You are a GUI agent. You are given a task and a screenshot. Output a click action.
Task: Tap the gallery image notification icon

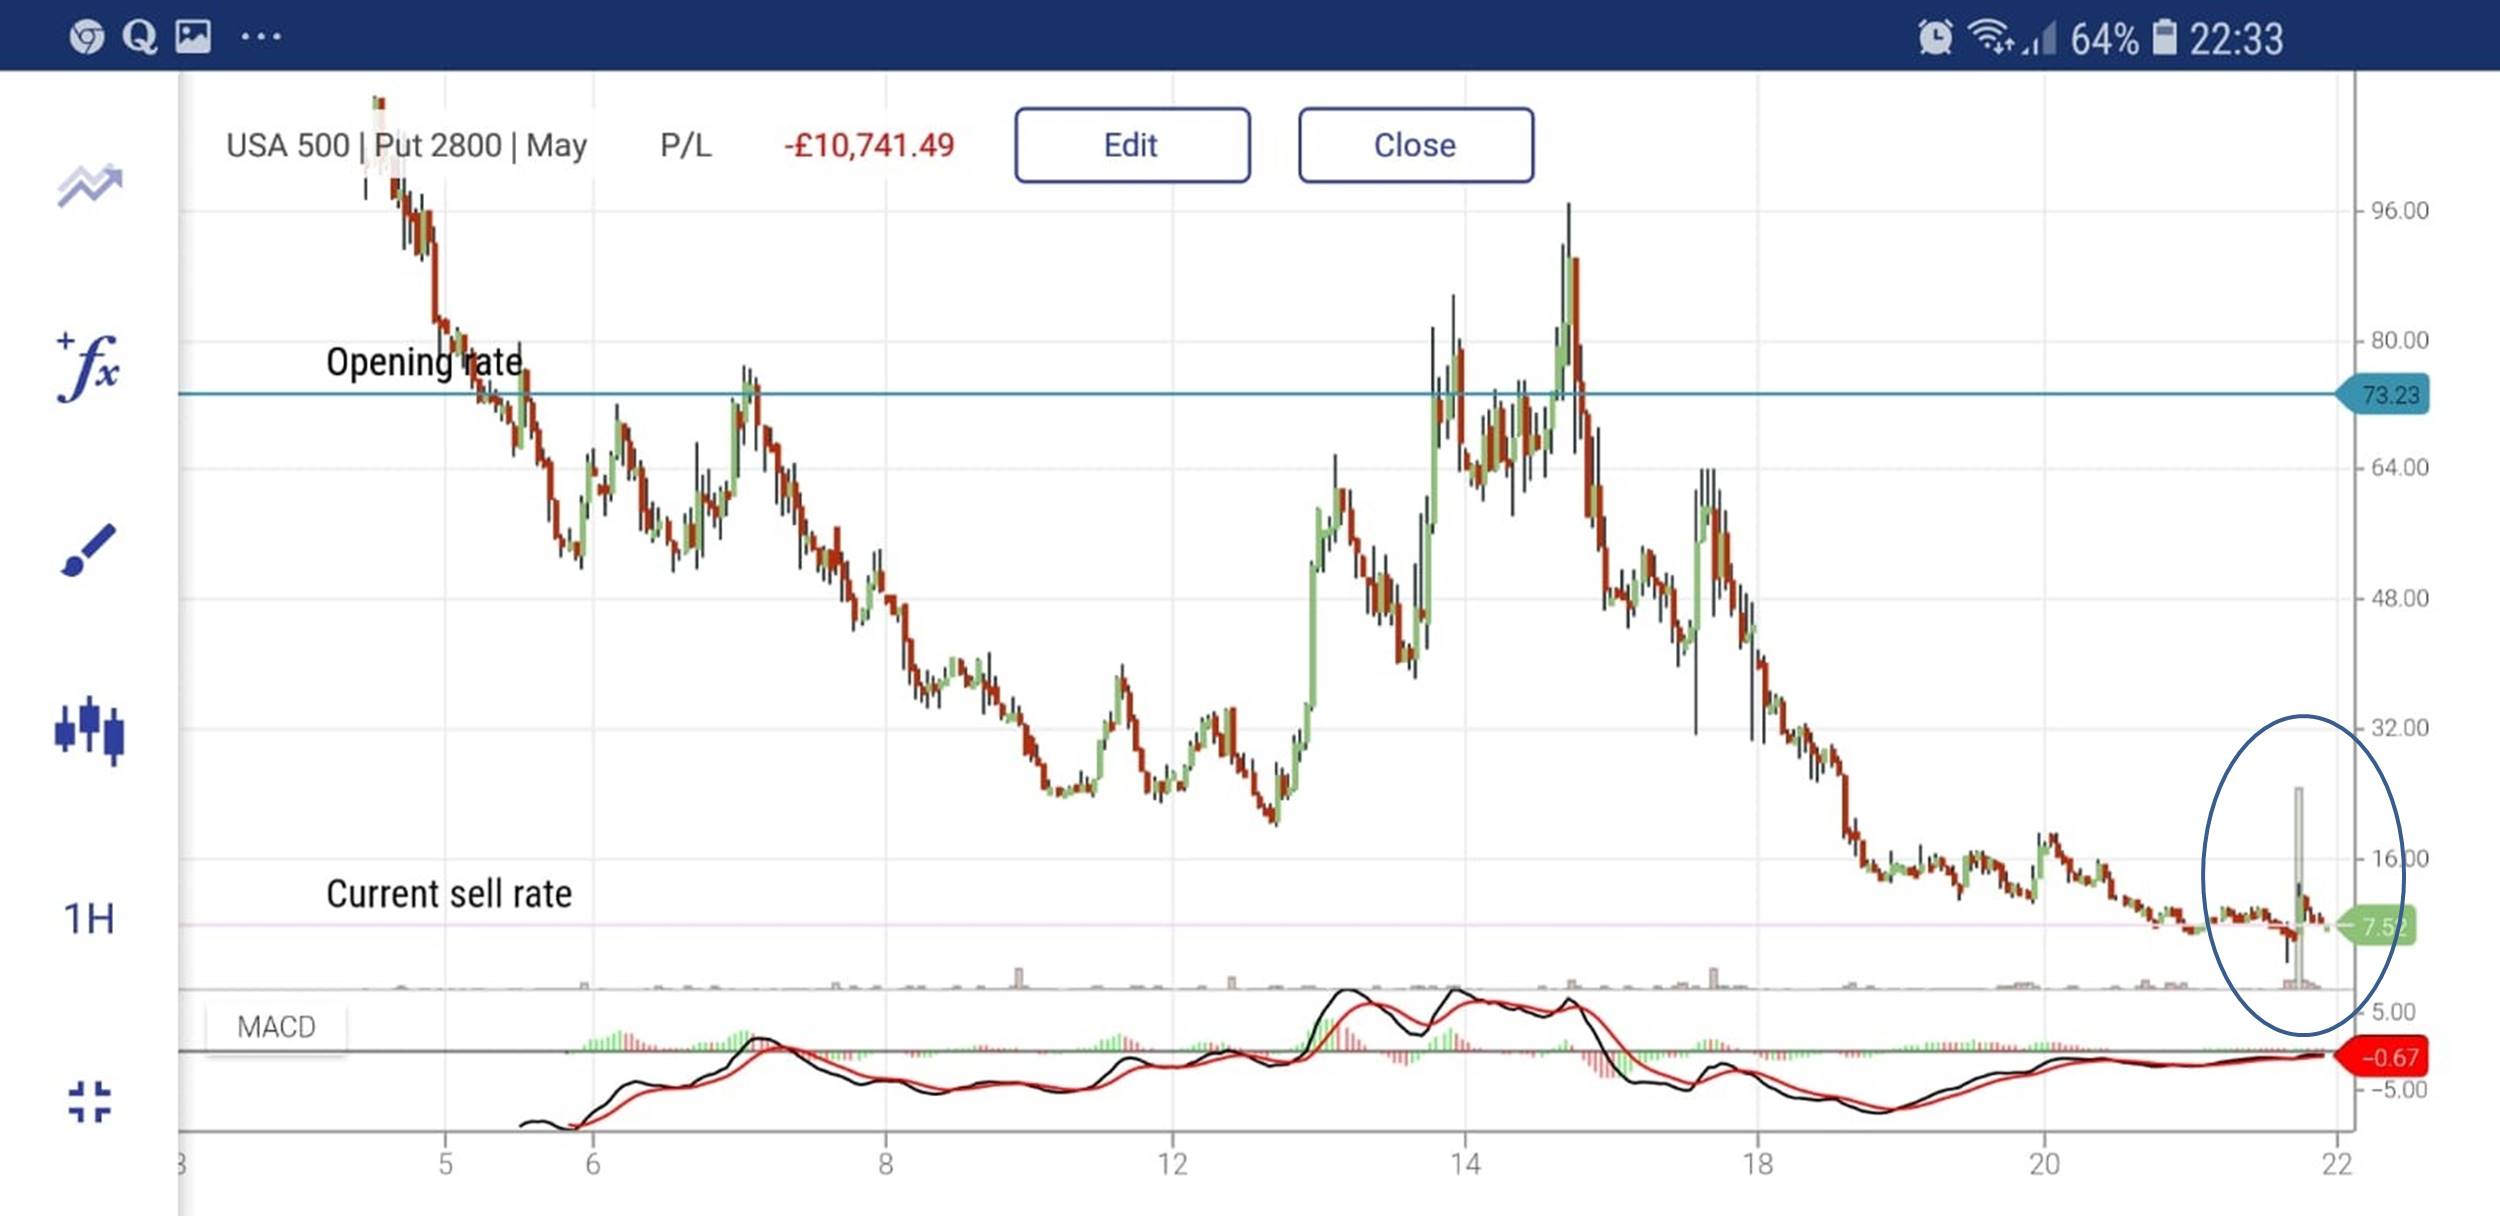(193, 37)
